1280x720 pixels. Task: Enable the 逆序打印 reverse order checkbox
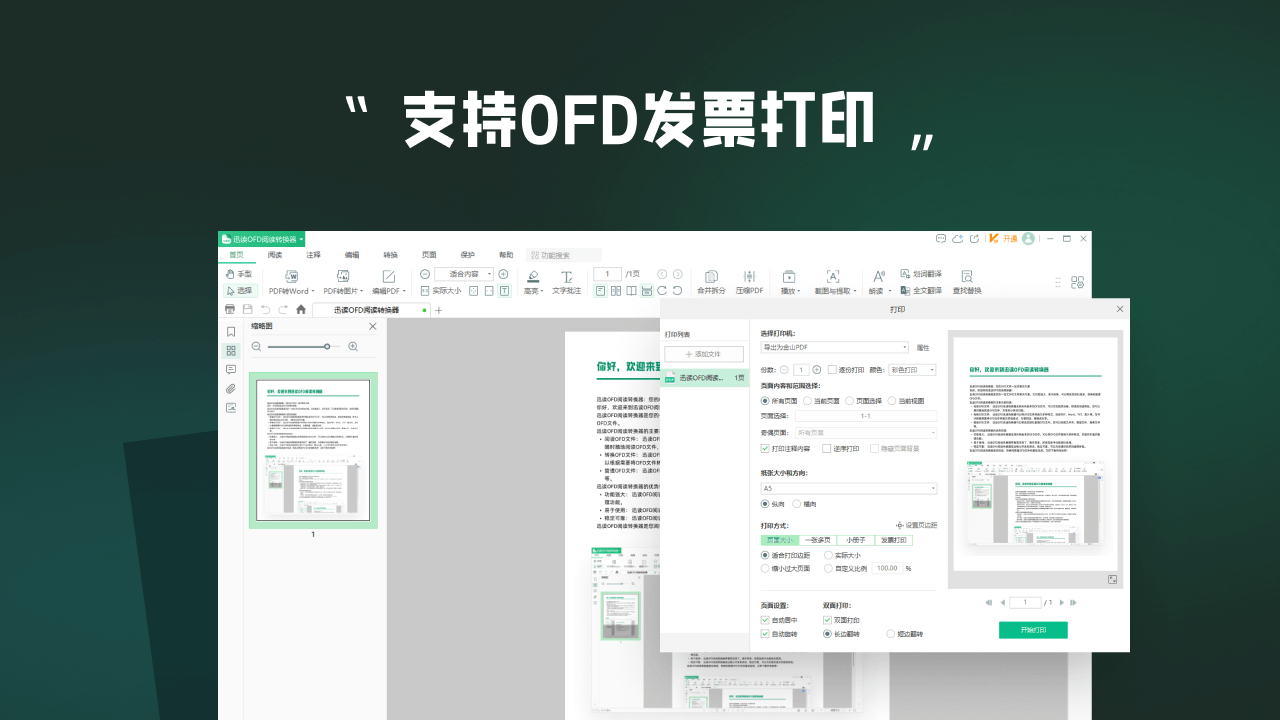[827, 449]
